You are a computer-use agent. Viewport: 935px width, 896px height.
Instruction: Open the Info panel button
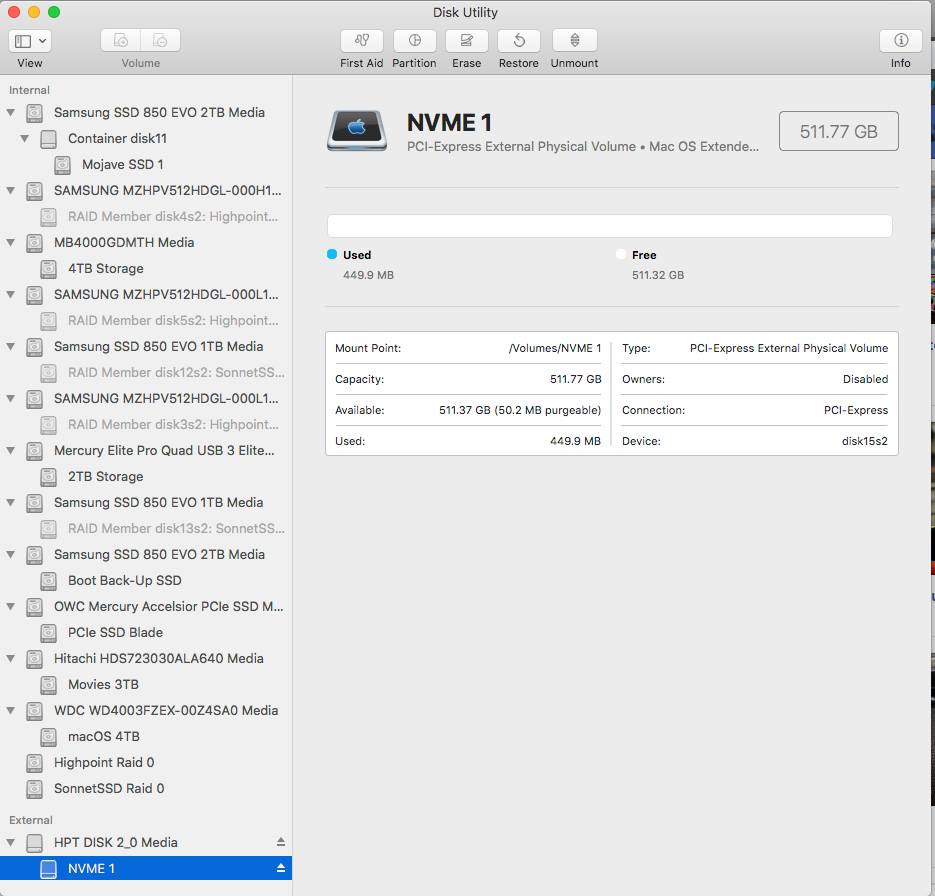(x=900, y=41)
